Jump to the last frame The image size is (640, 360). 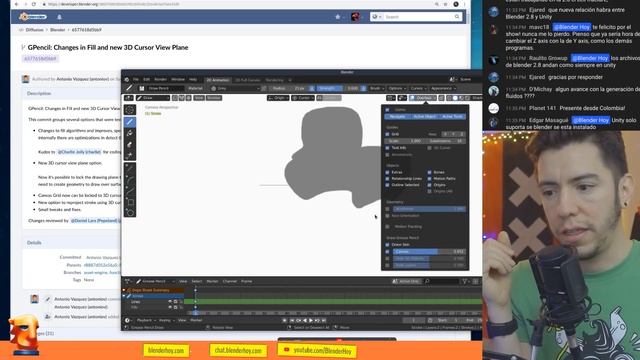point(324,320)
